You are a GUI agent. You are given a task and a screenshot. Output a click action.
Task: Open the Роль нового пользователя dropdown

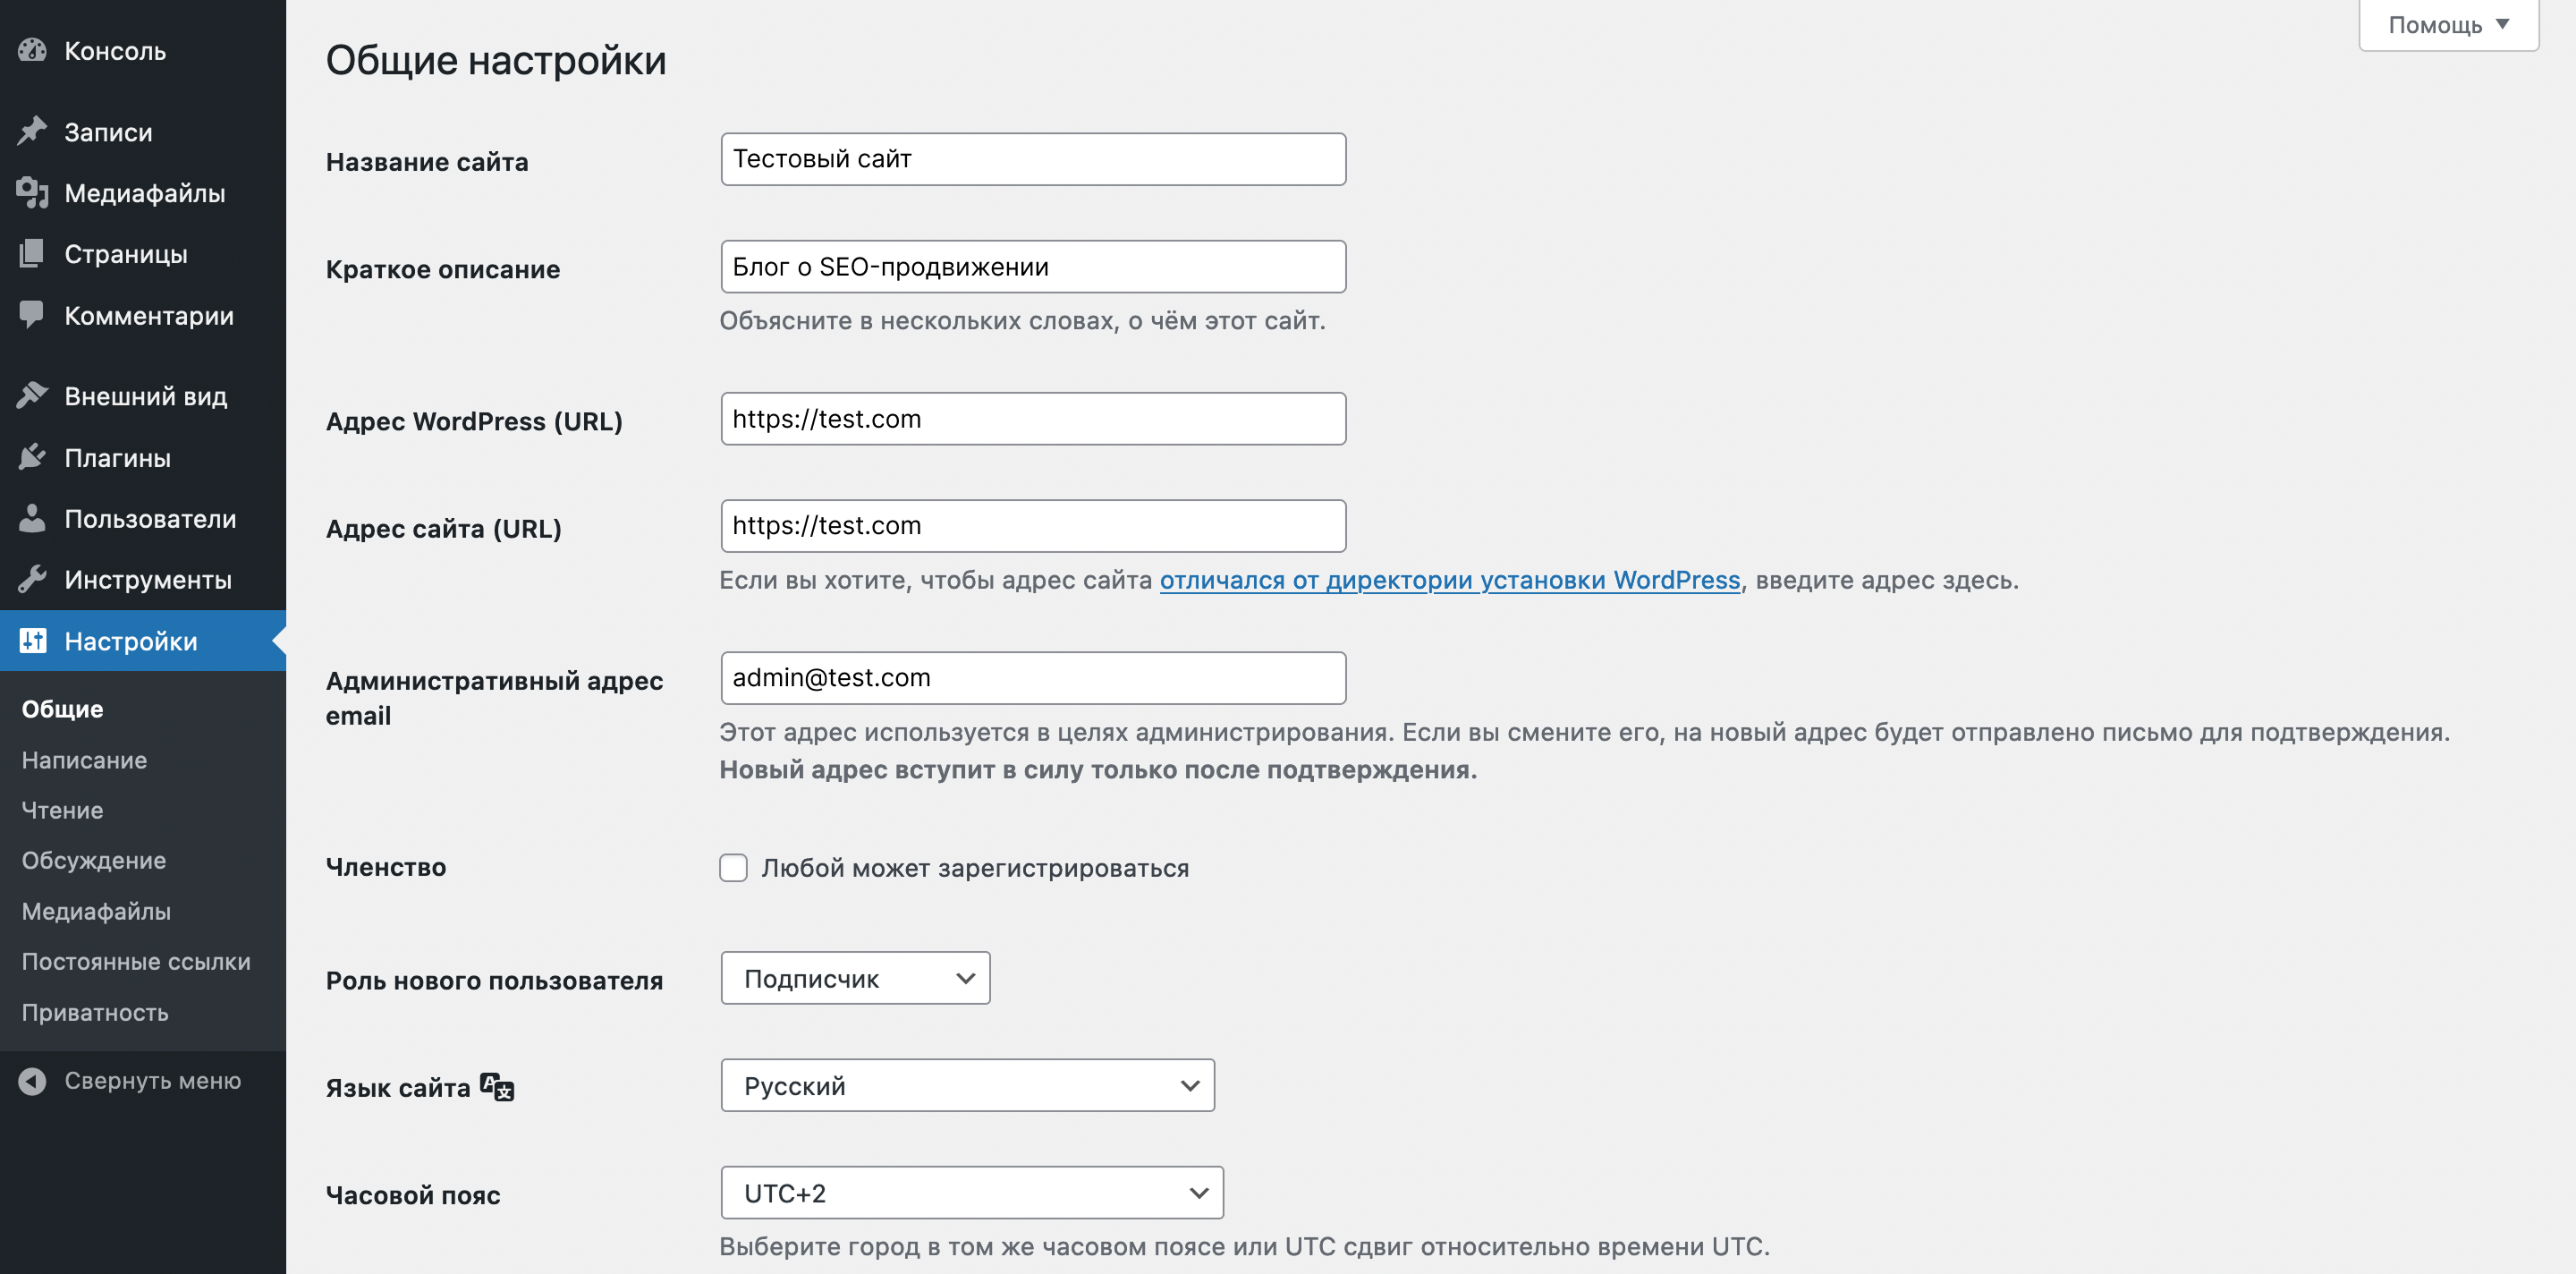[x=855, y=978]
